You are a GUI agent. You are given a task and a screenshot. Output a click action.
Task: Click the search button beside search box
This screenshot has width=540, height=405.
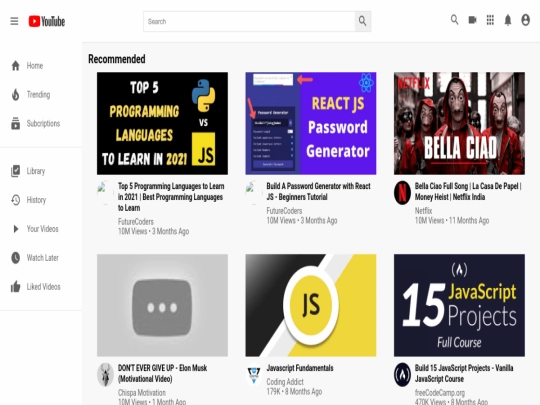point(363,21)
